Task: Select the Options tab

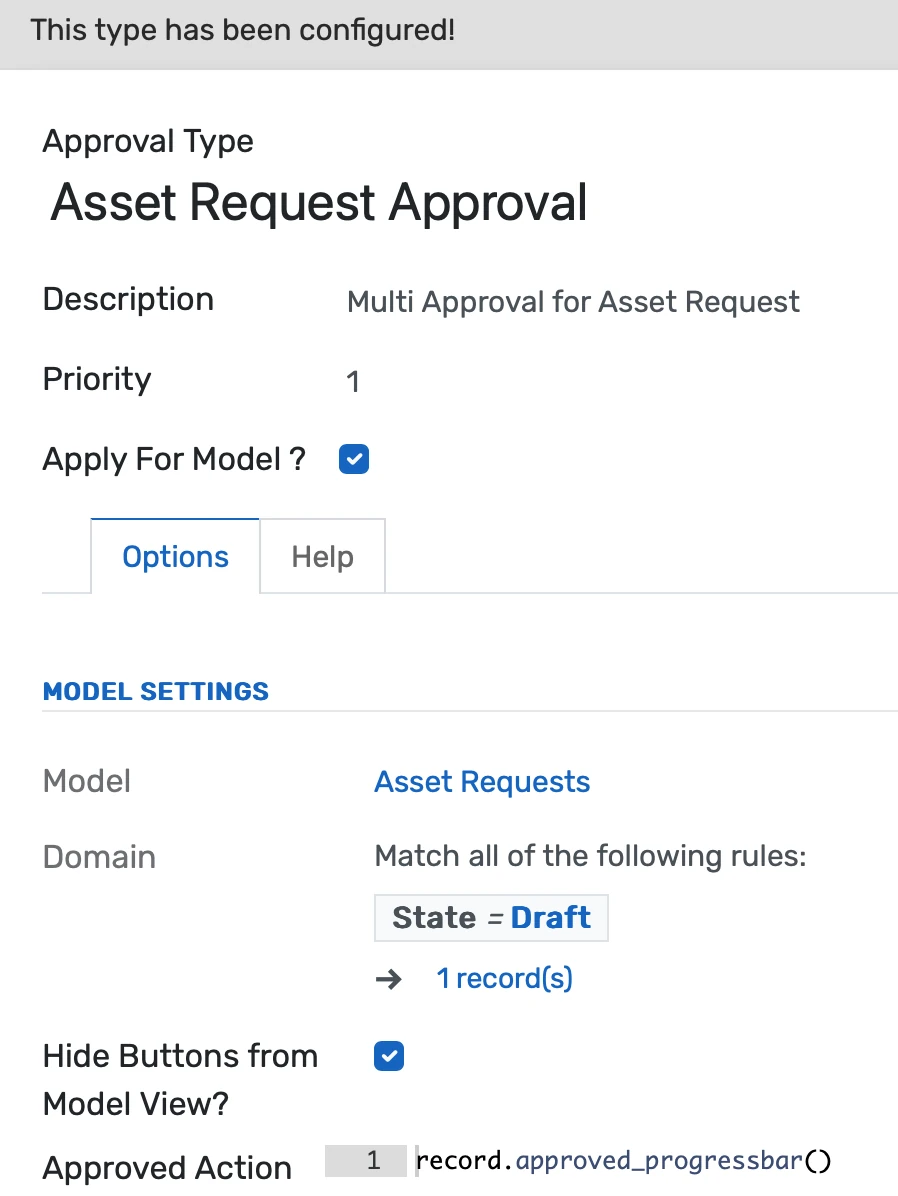Action: (174, 556)
